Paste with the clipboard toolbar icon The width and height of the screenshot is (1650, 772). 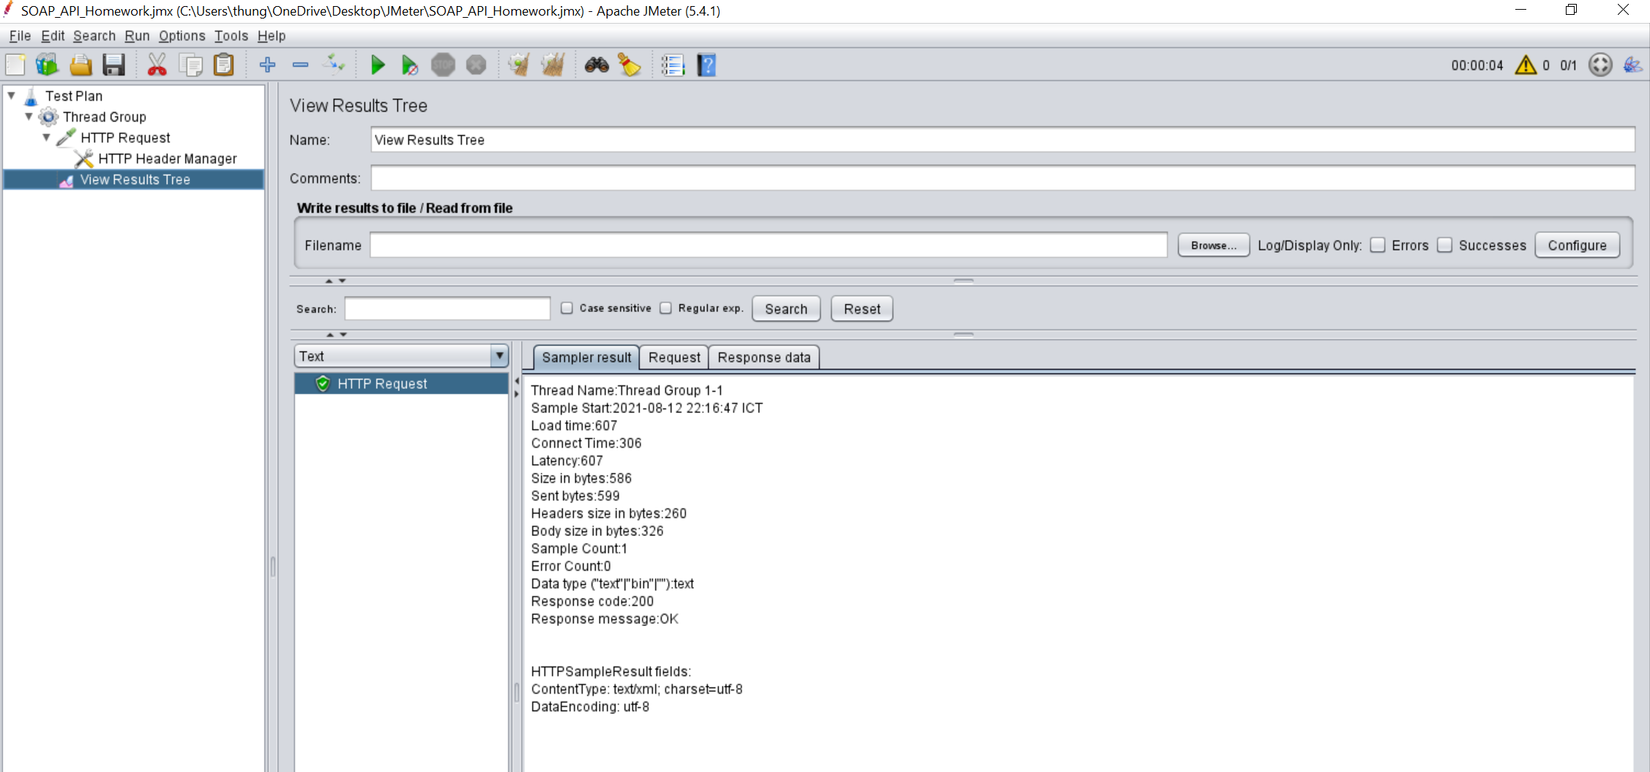click(x=224, y=65)
